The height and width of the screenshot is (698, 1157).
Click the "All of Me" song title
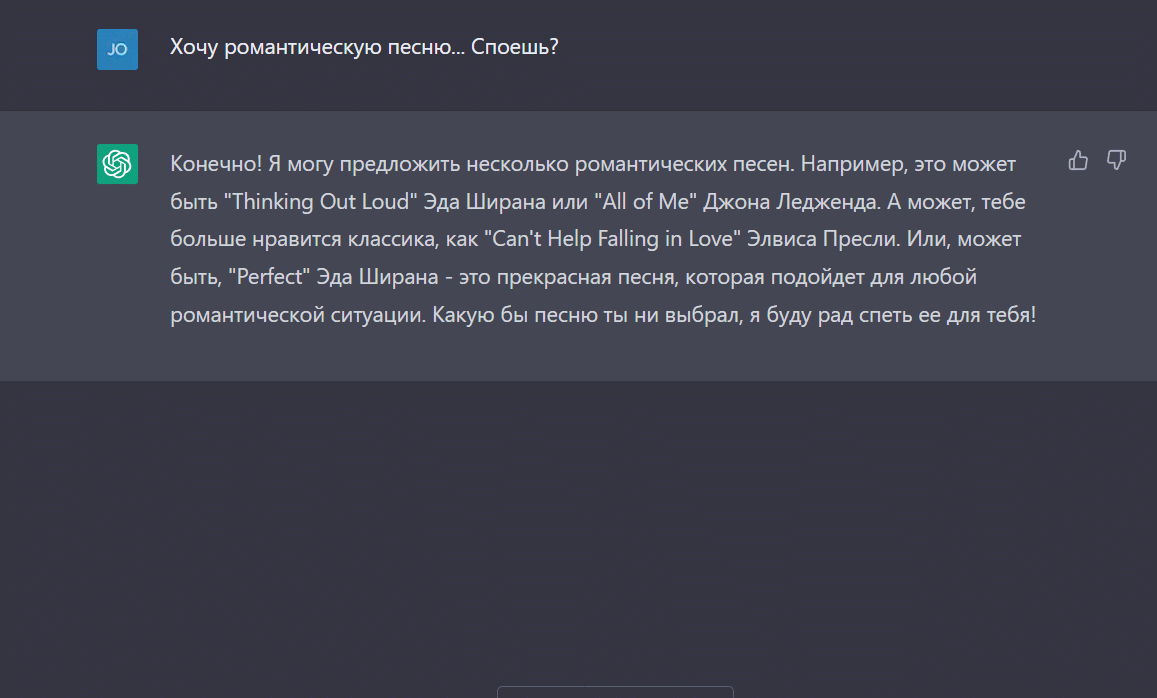[645, 202]
